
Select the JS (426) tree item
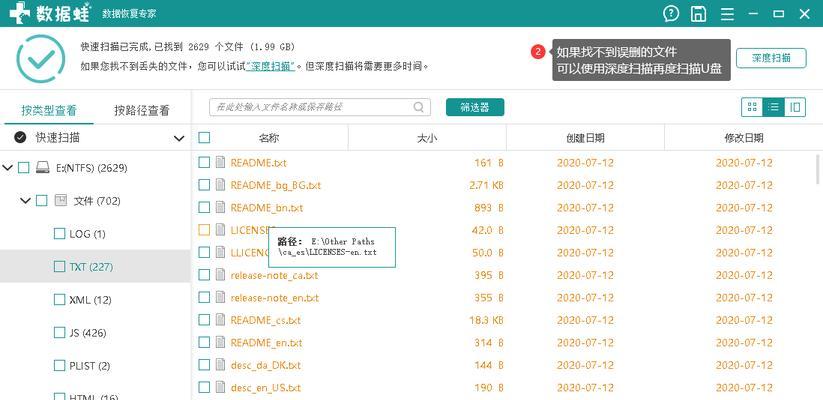[x=95, y=333]
